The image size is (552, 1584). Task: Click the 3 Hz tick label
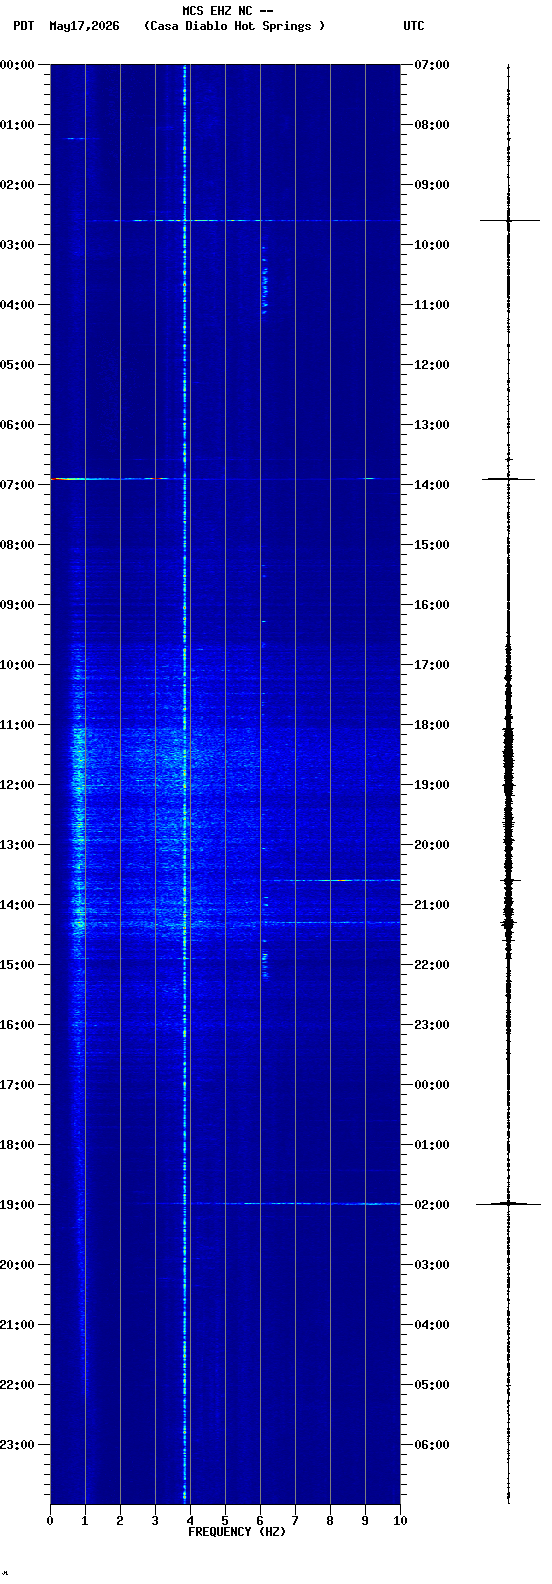point(155,1521)
